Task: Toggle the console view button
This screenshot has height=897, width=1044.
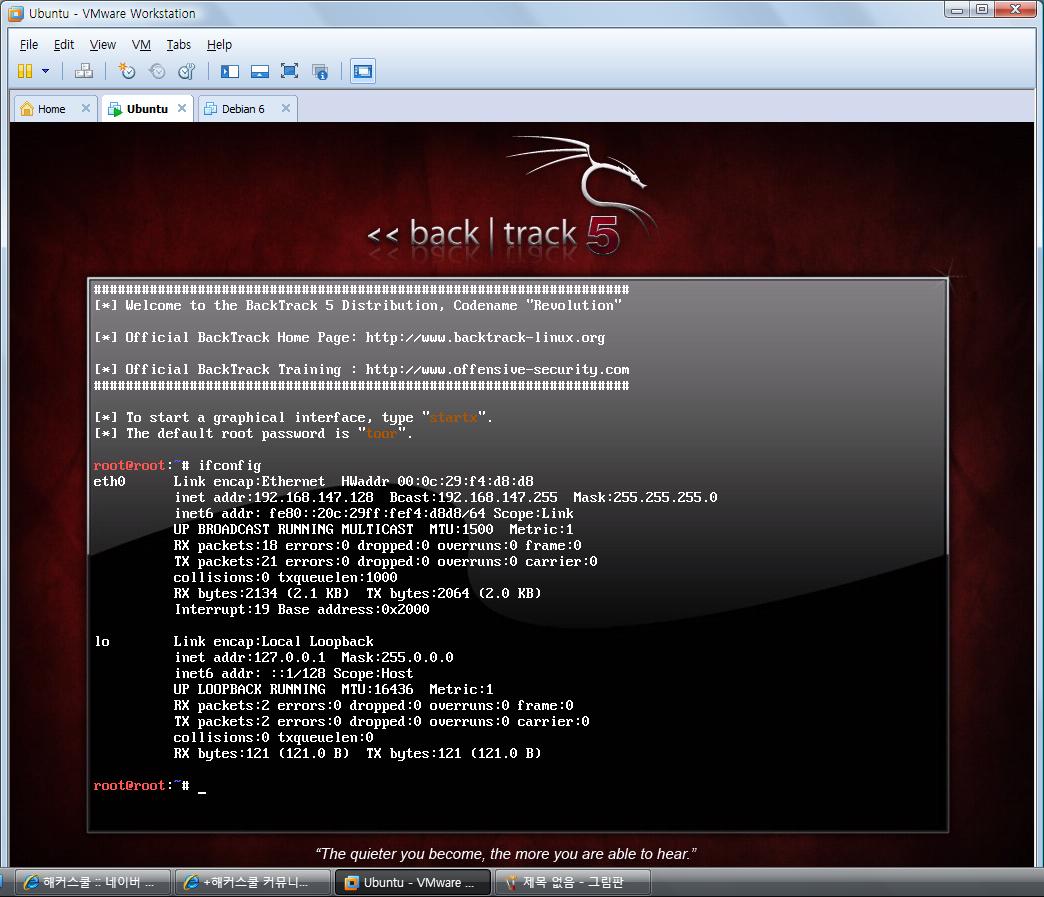Action: 363,71
